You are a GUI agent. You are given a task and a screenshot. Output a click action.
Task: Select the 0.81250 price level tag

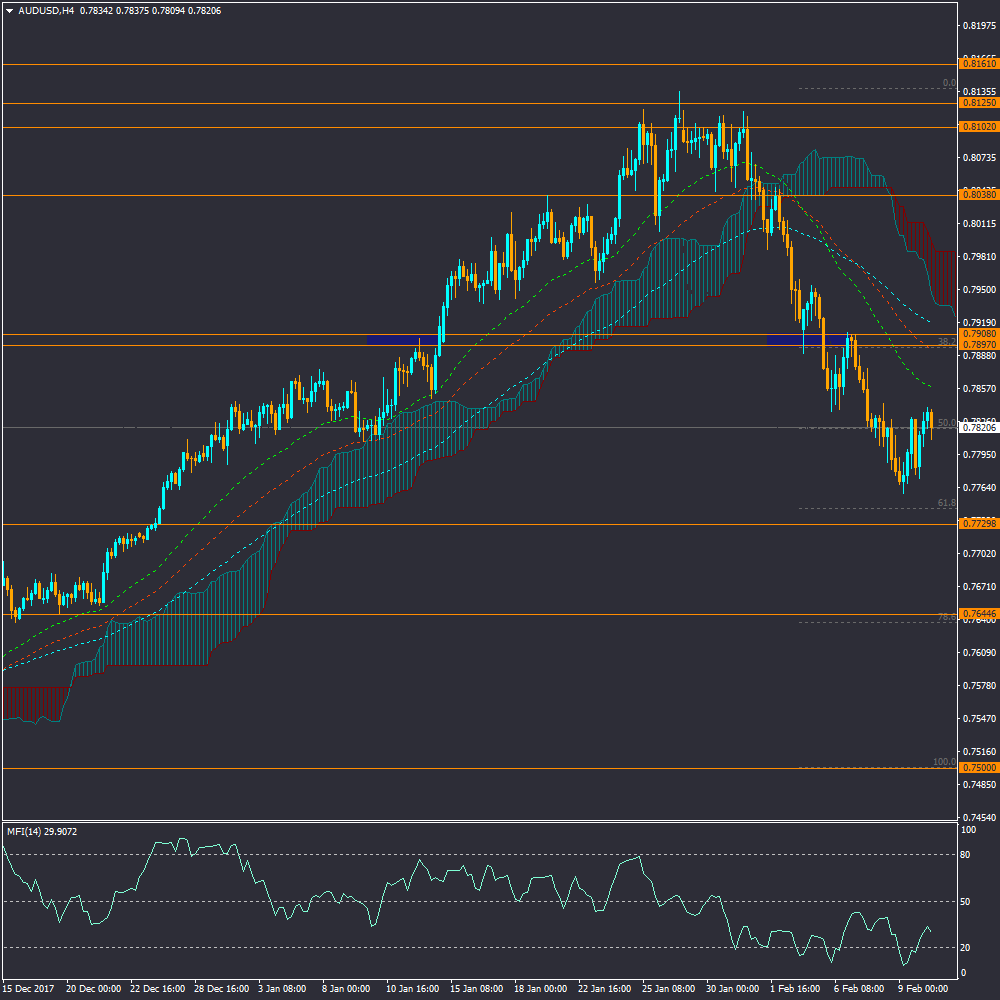(977, 103)
